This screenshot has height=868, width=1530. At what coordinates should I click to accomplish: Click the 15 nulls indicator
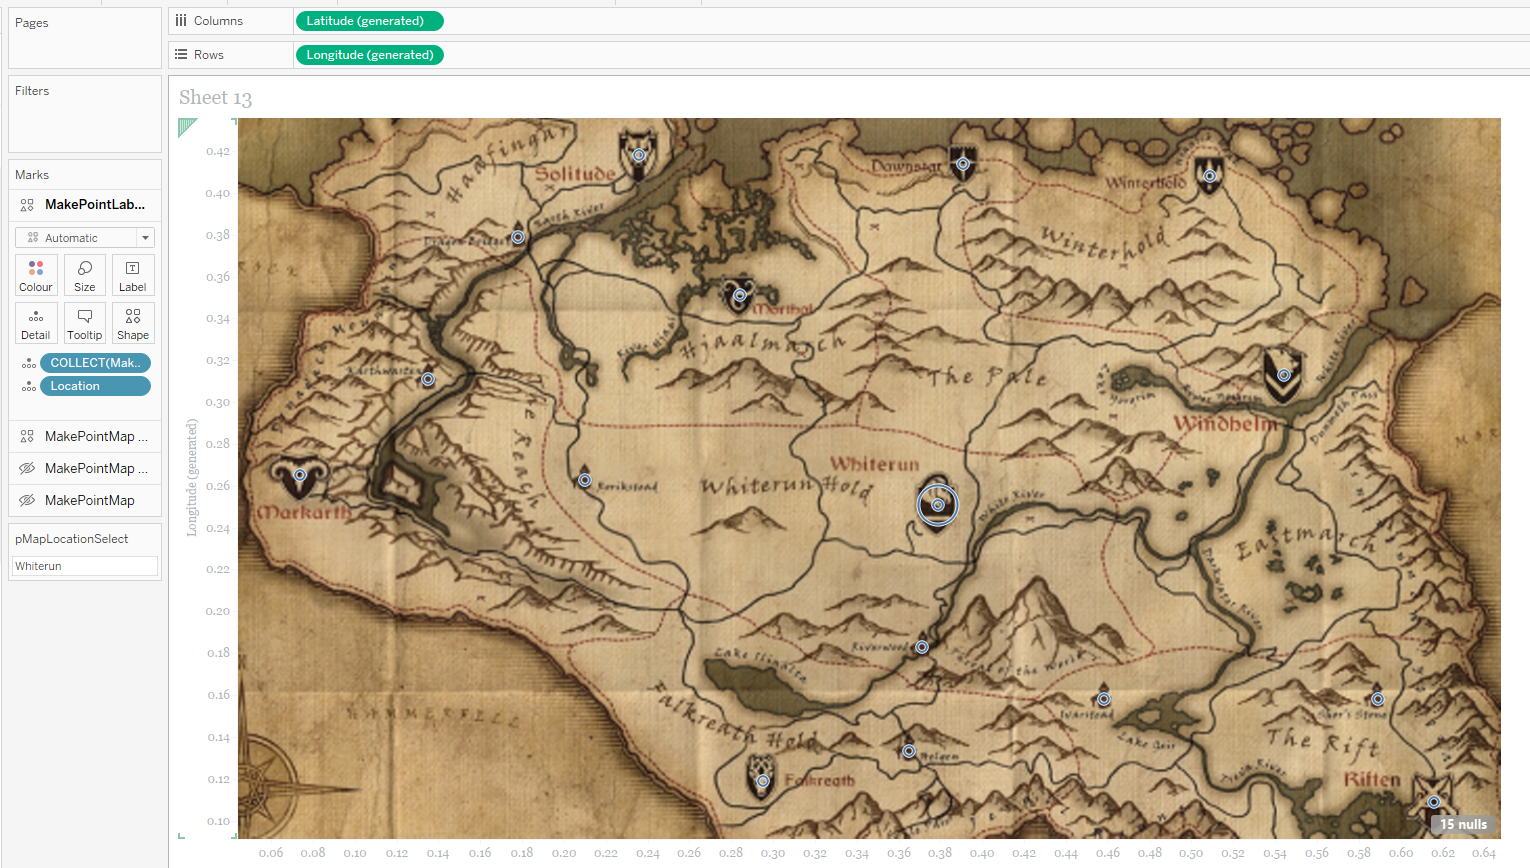(1463, 825)
